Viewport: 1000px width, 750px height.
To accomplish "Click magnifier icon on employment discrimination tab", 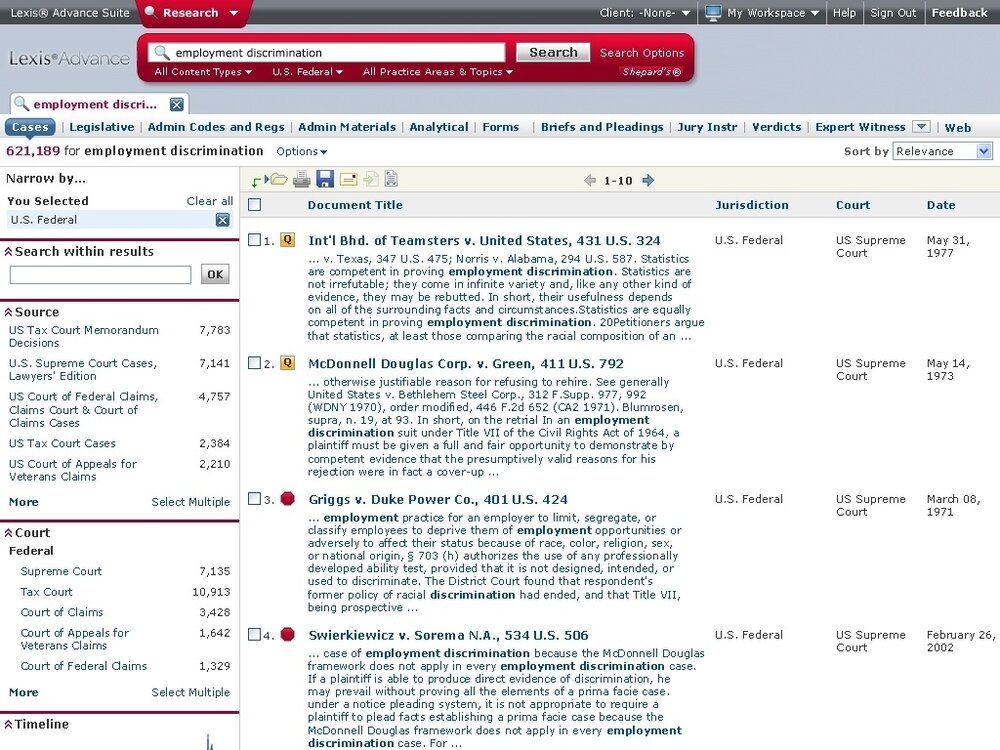I will point(22,103).
